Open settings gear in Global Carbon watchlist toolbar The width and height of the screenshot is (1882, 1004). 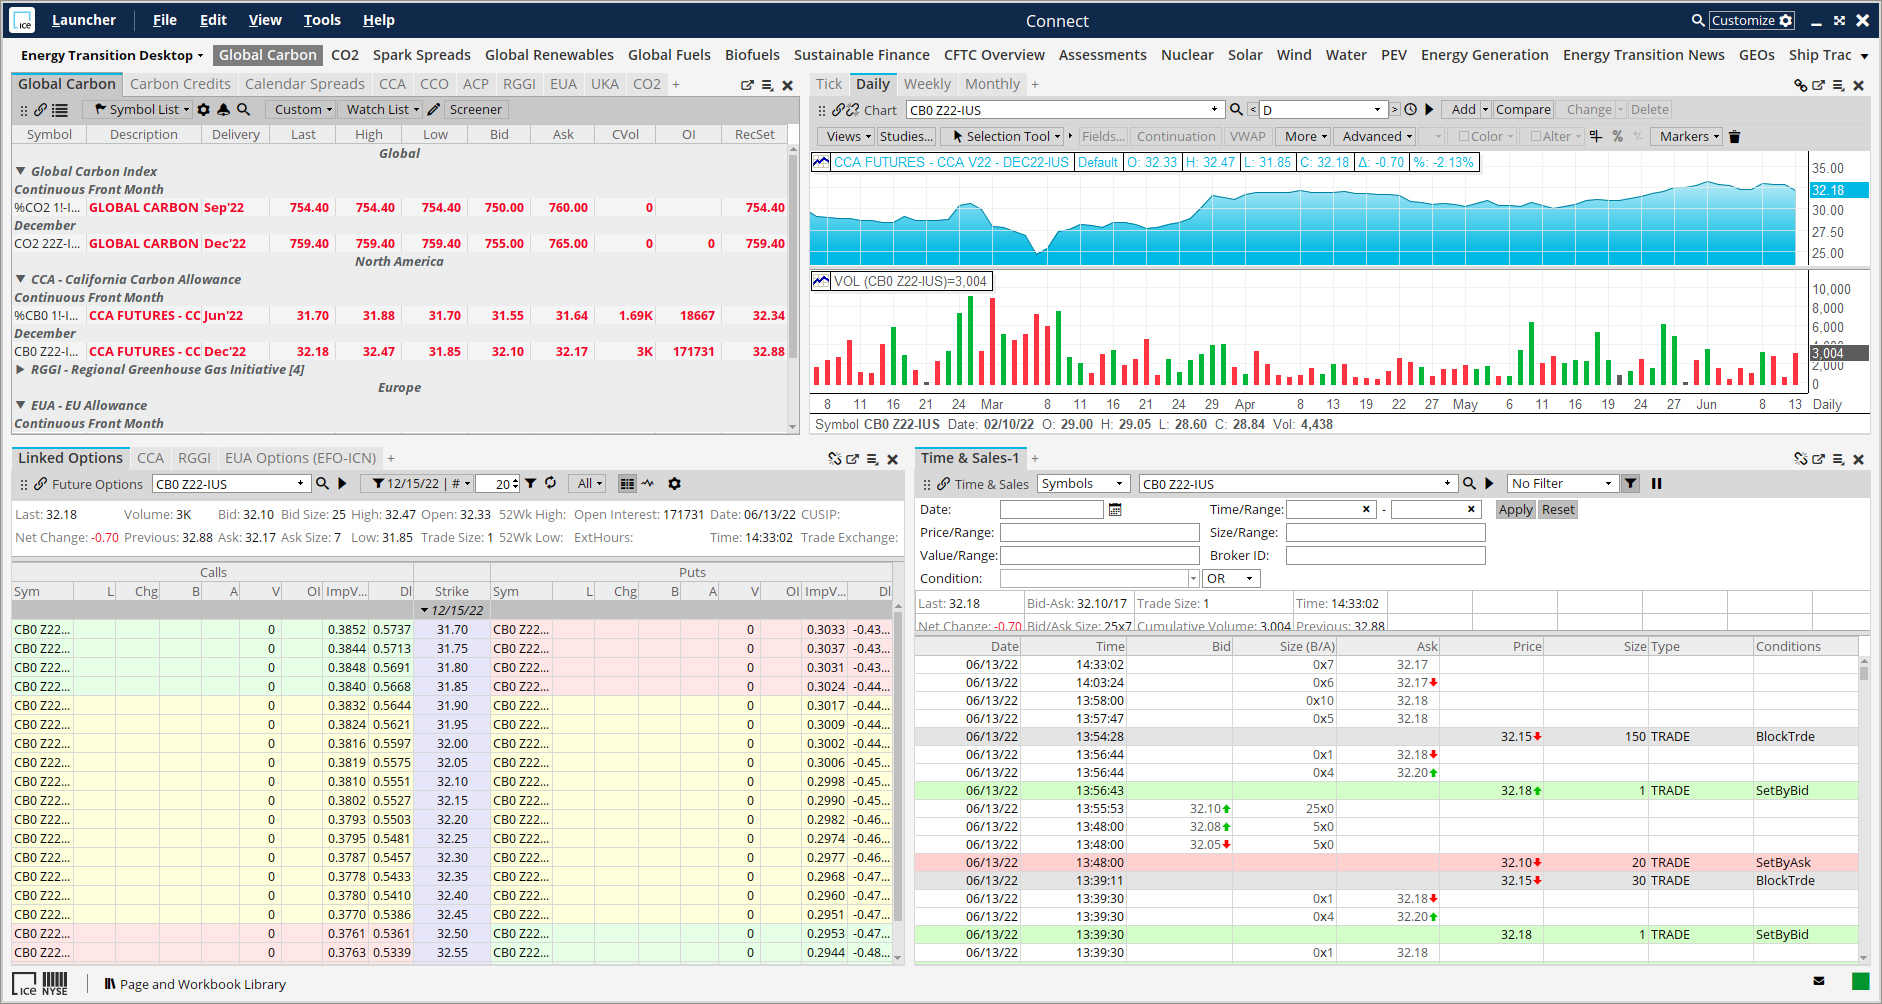(204, 110)
